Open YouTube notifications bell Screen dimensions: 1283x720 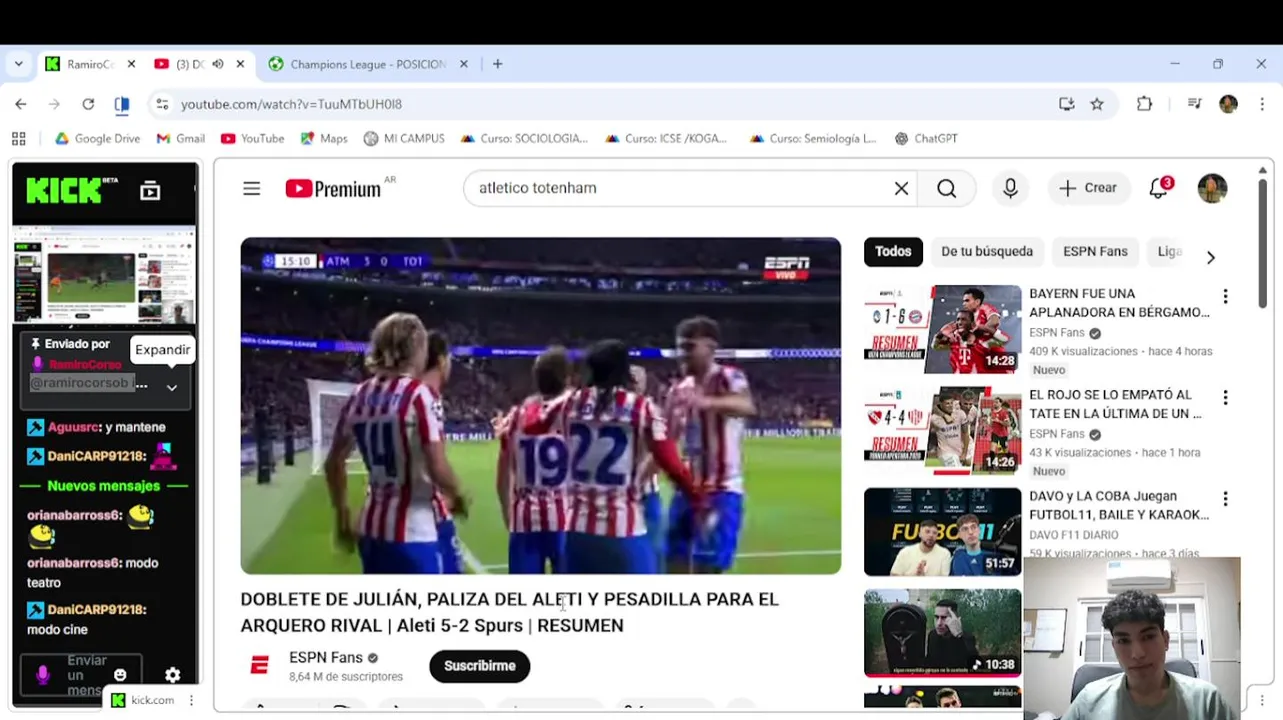(1160, 188)
